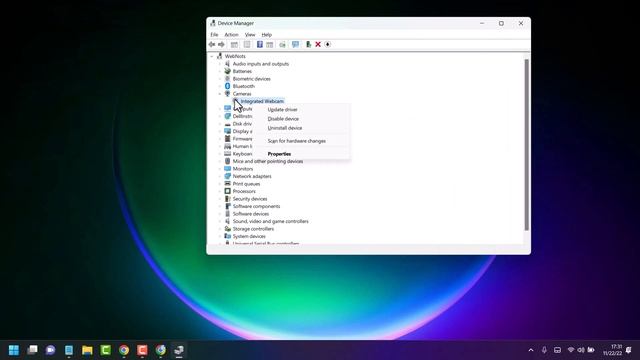
Task: Click the Processors chip icon
Action: (228, 191)
